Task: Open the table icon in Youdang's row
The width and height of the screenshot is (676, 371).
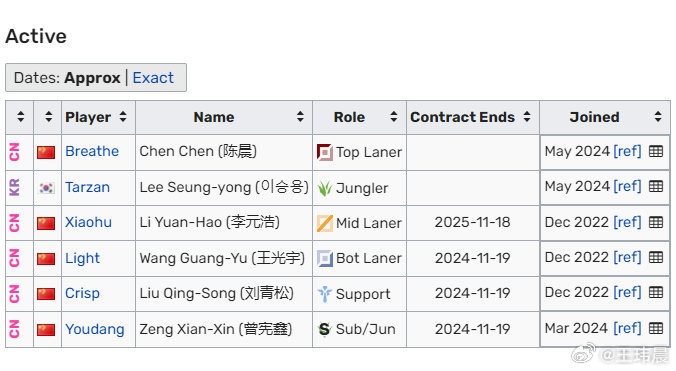Action: (656, 328)
